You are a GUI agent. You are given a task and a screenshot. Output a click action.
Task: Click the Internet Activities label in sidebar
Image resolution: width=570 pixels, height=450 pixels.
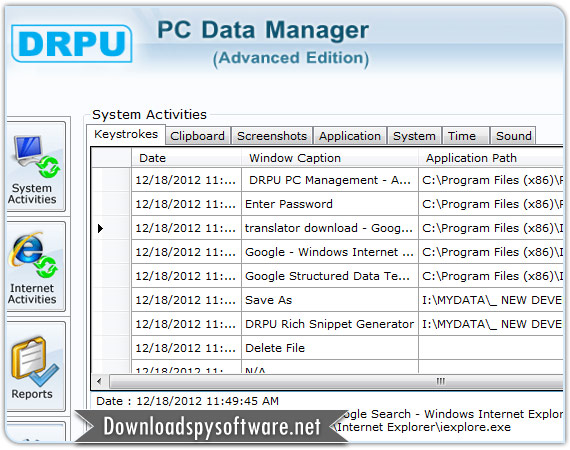[32, 294]
